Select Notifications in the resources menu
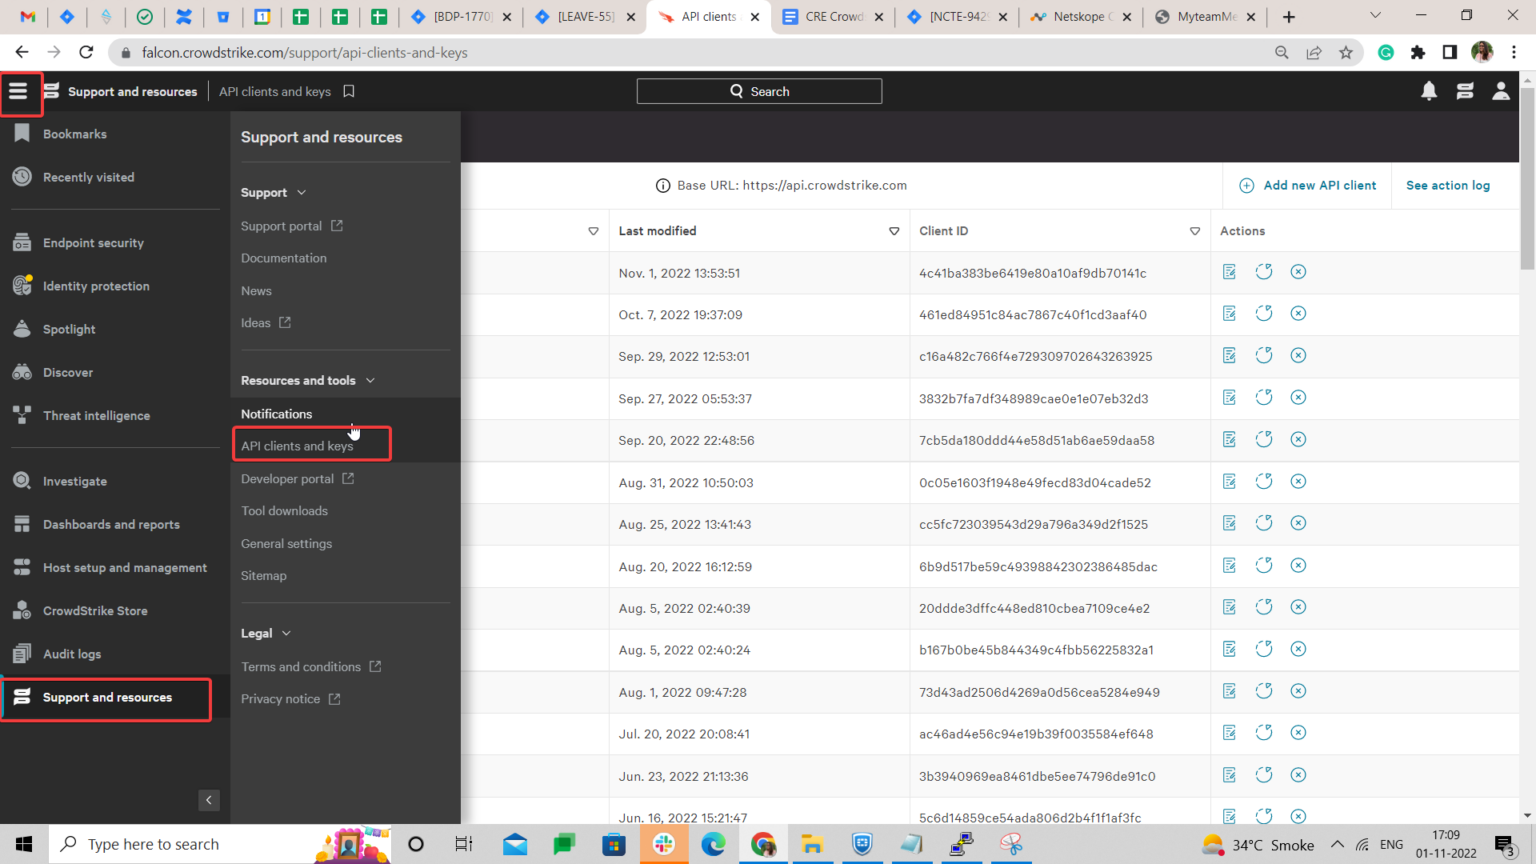Screen dimensions: 1536x864 pyautogui.click(x=276, y=413)
